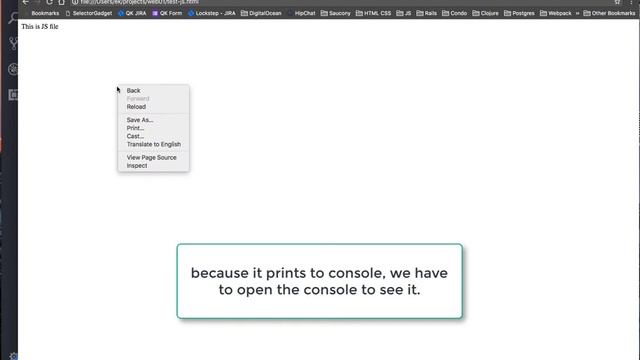Open QK Form bookmark
This screenshot has width=640, height=360.
coord(167,13)
